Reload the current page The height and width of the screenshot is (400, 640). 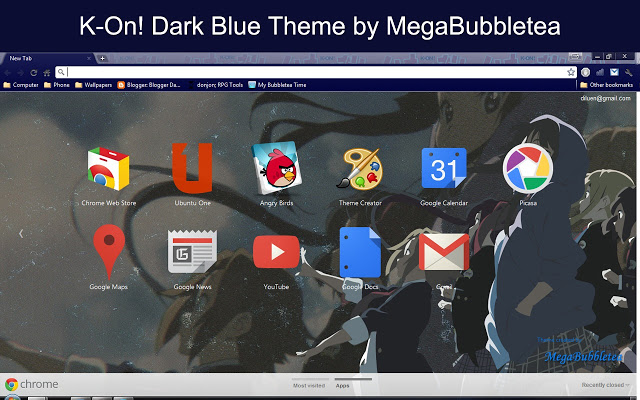[34, 73]
